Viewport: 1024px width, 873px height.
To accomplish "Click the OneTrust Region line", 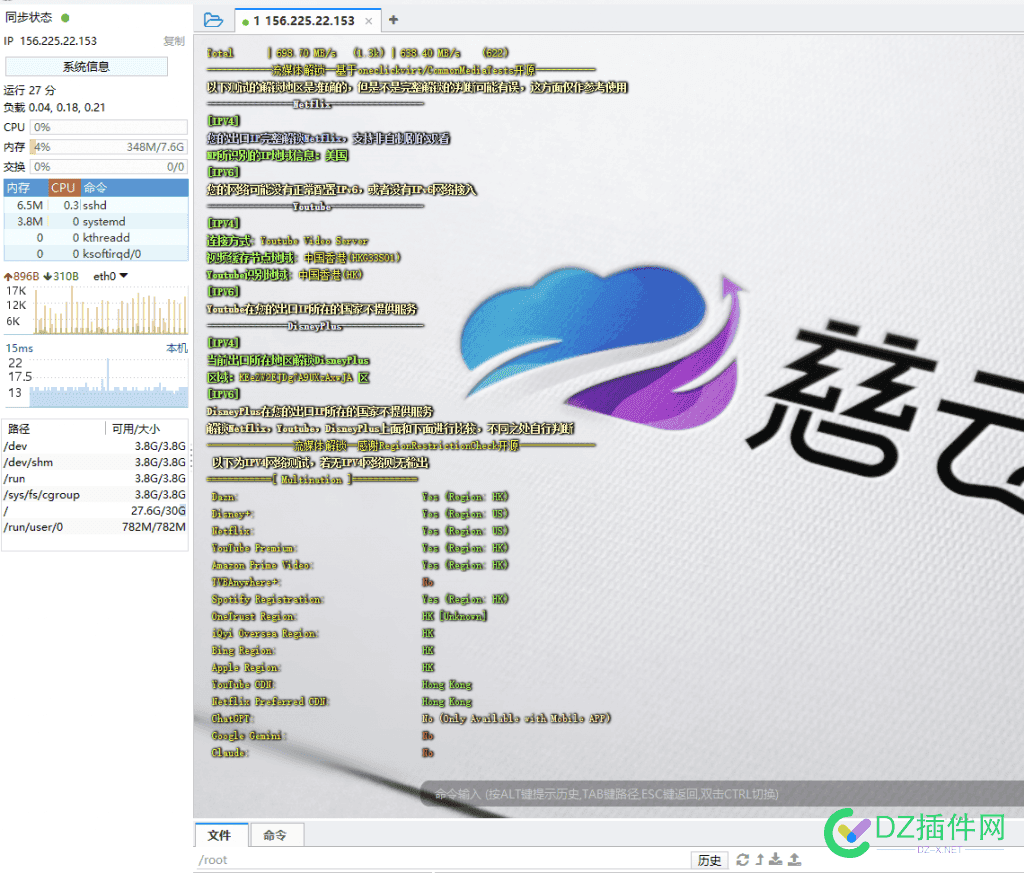I will [x=349, y=616].
